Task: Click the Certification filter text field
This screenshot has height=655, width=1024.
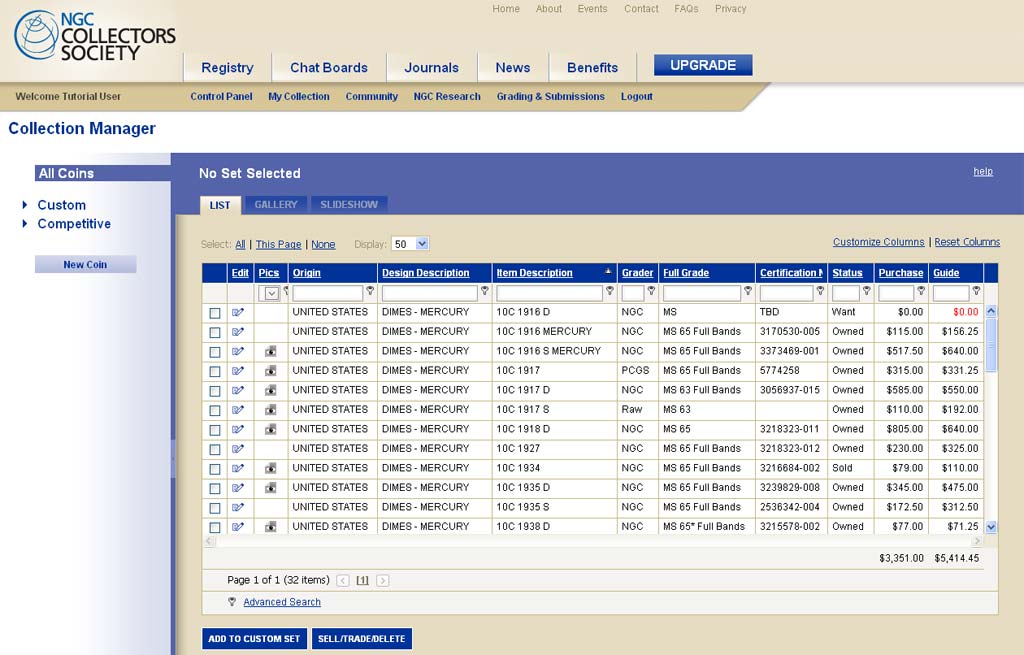Action: pyautogui.click(x=786, y=293)
